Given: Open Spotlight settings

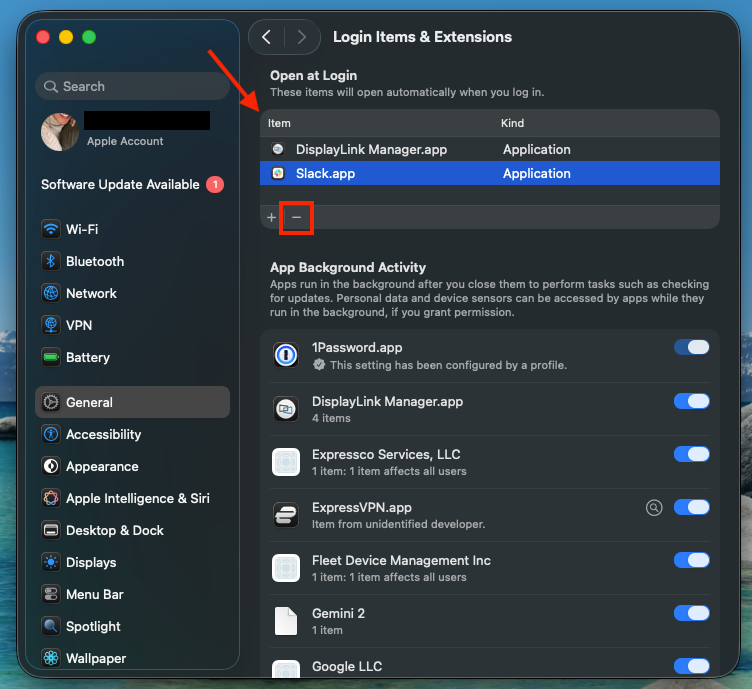Looking at the screenshot, I should 132,627.
